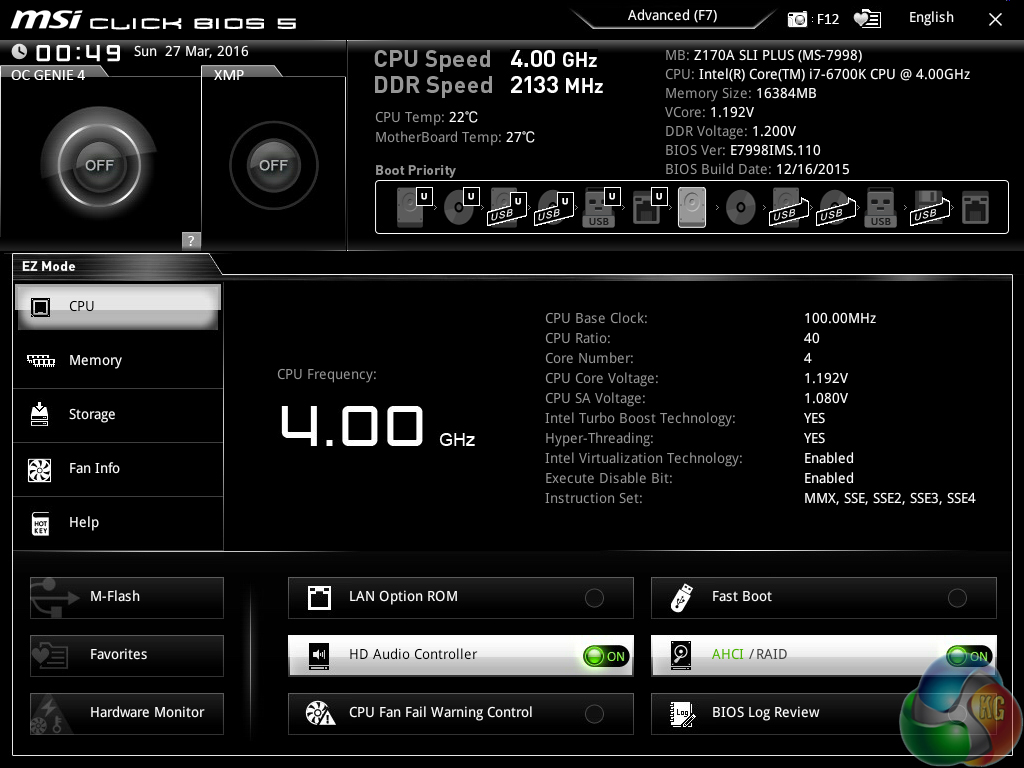This screenshot has width=1024, height=768.
Task: Enable Fast Boot
Action: [x=957, y=598]
